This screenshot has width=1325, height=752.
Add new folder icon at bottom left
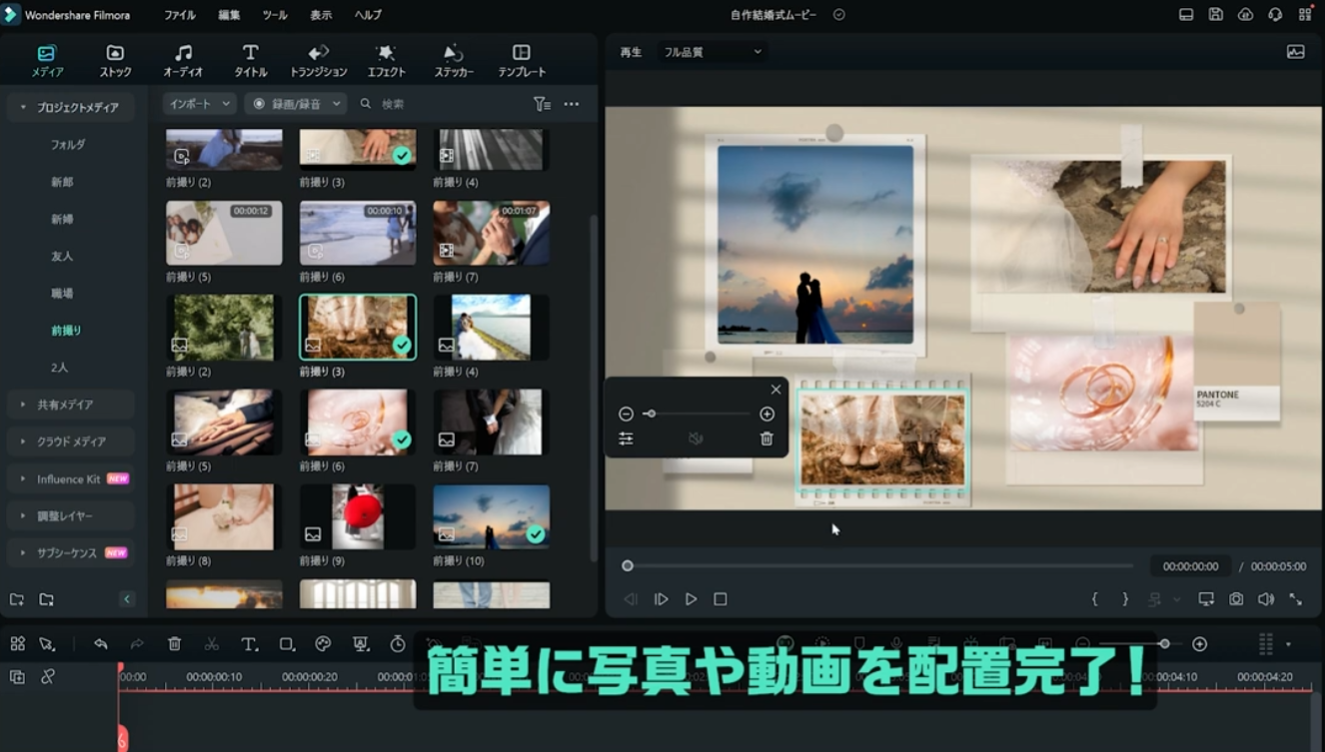(17, 600)
